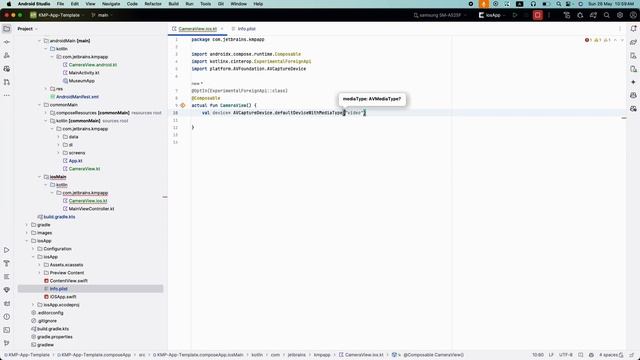Open the Git version control icon

pyautogui.click(x=7, y=343)
